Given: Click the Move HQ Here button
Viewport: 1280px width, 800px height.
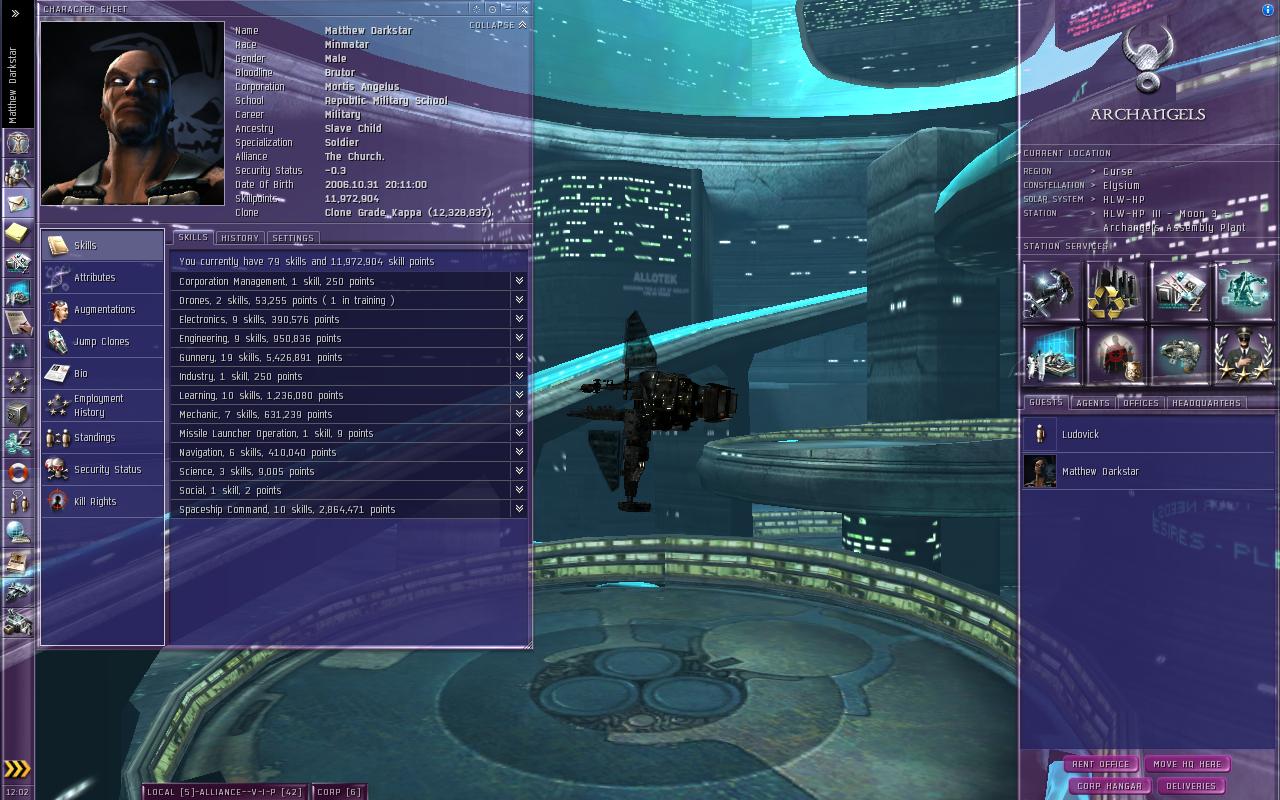Looking at the screenshot, I should pos(1187,764).
